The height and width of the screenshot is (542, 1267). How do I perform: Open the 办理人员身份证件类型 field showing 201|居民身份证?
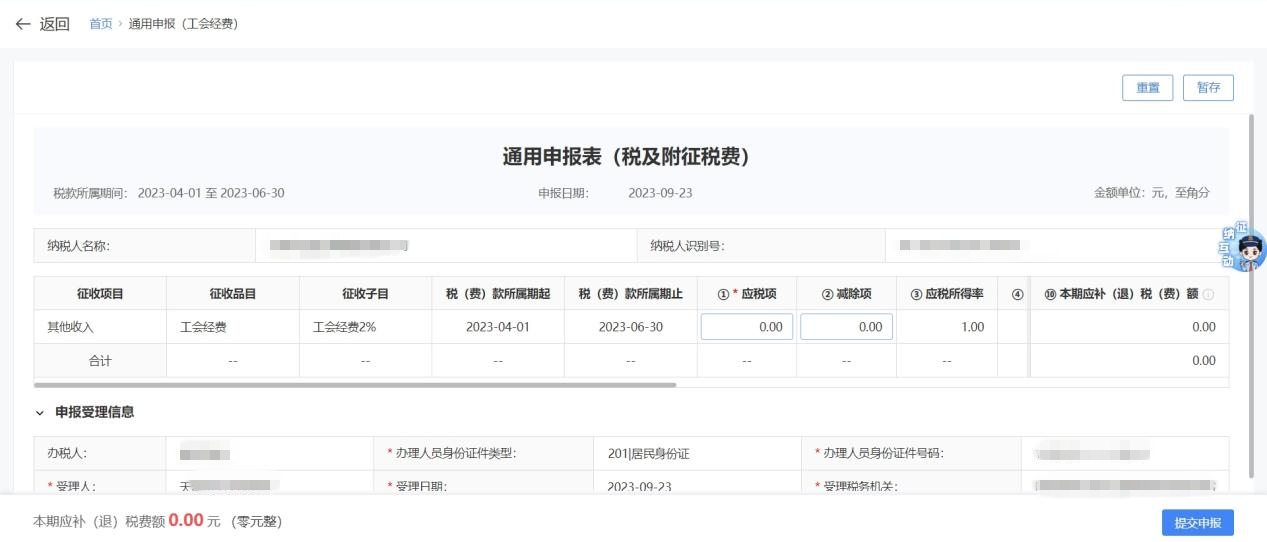(x=697, y=453)
